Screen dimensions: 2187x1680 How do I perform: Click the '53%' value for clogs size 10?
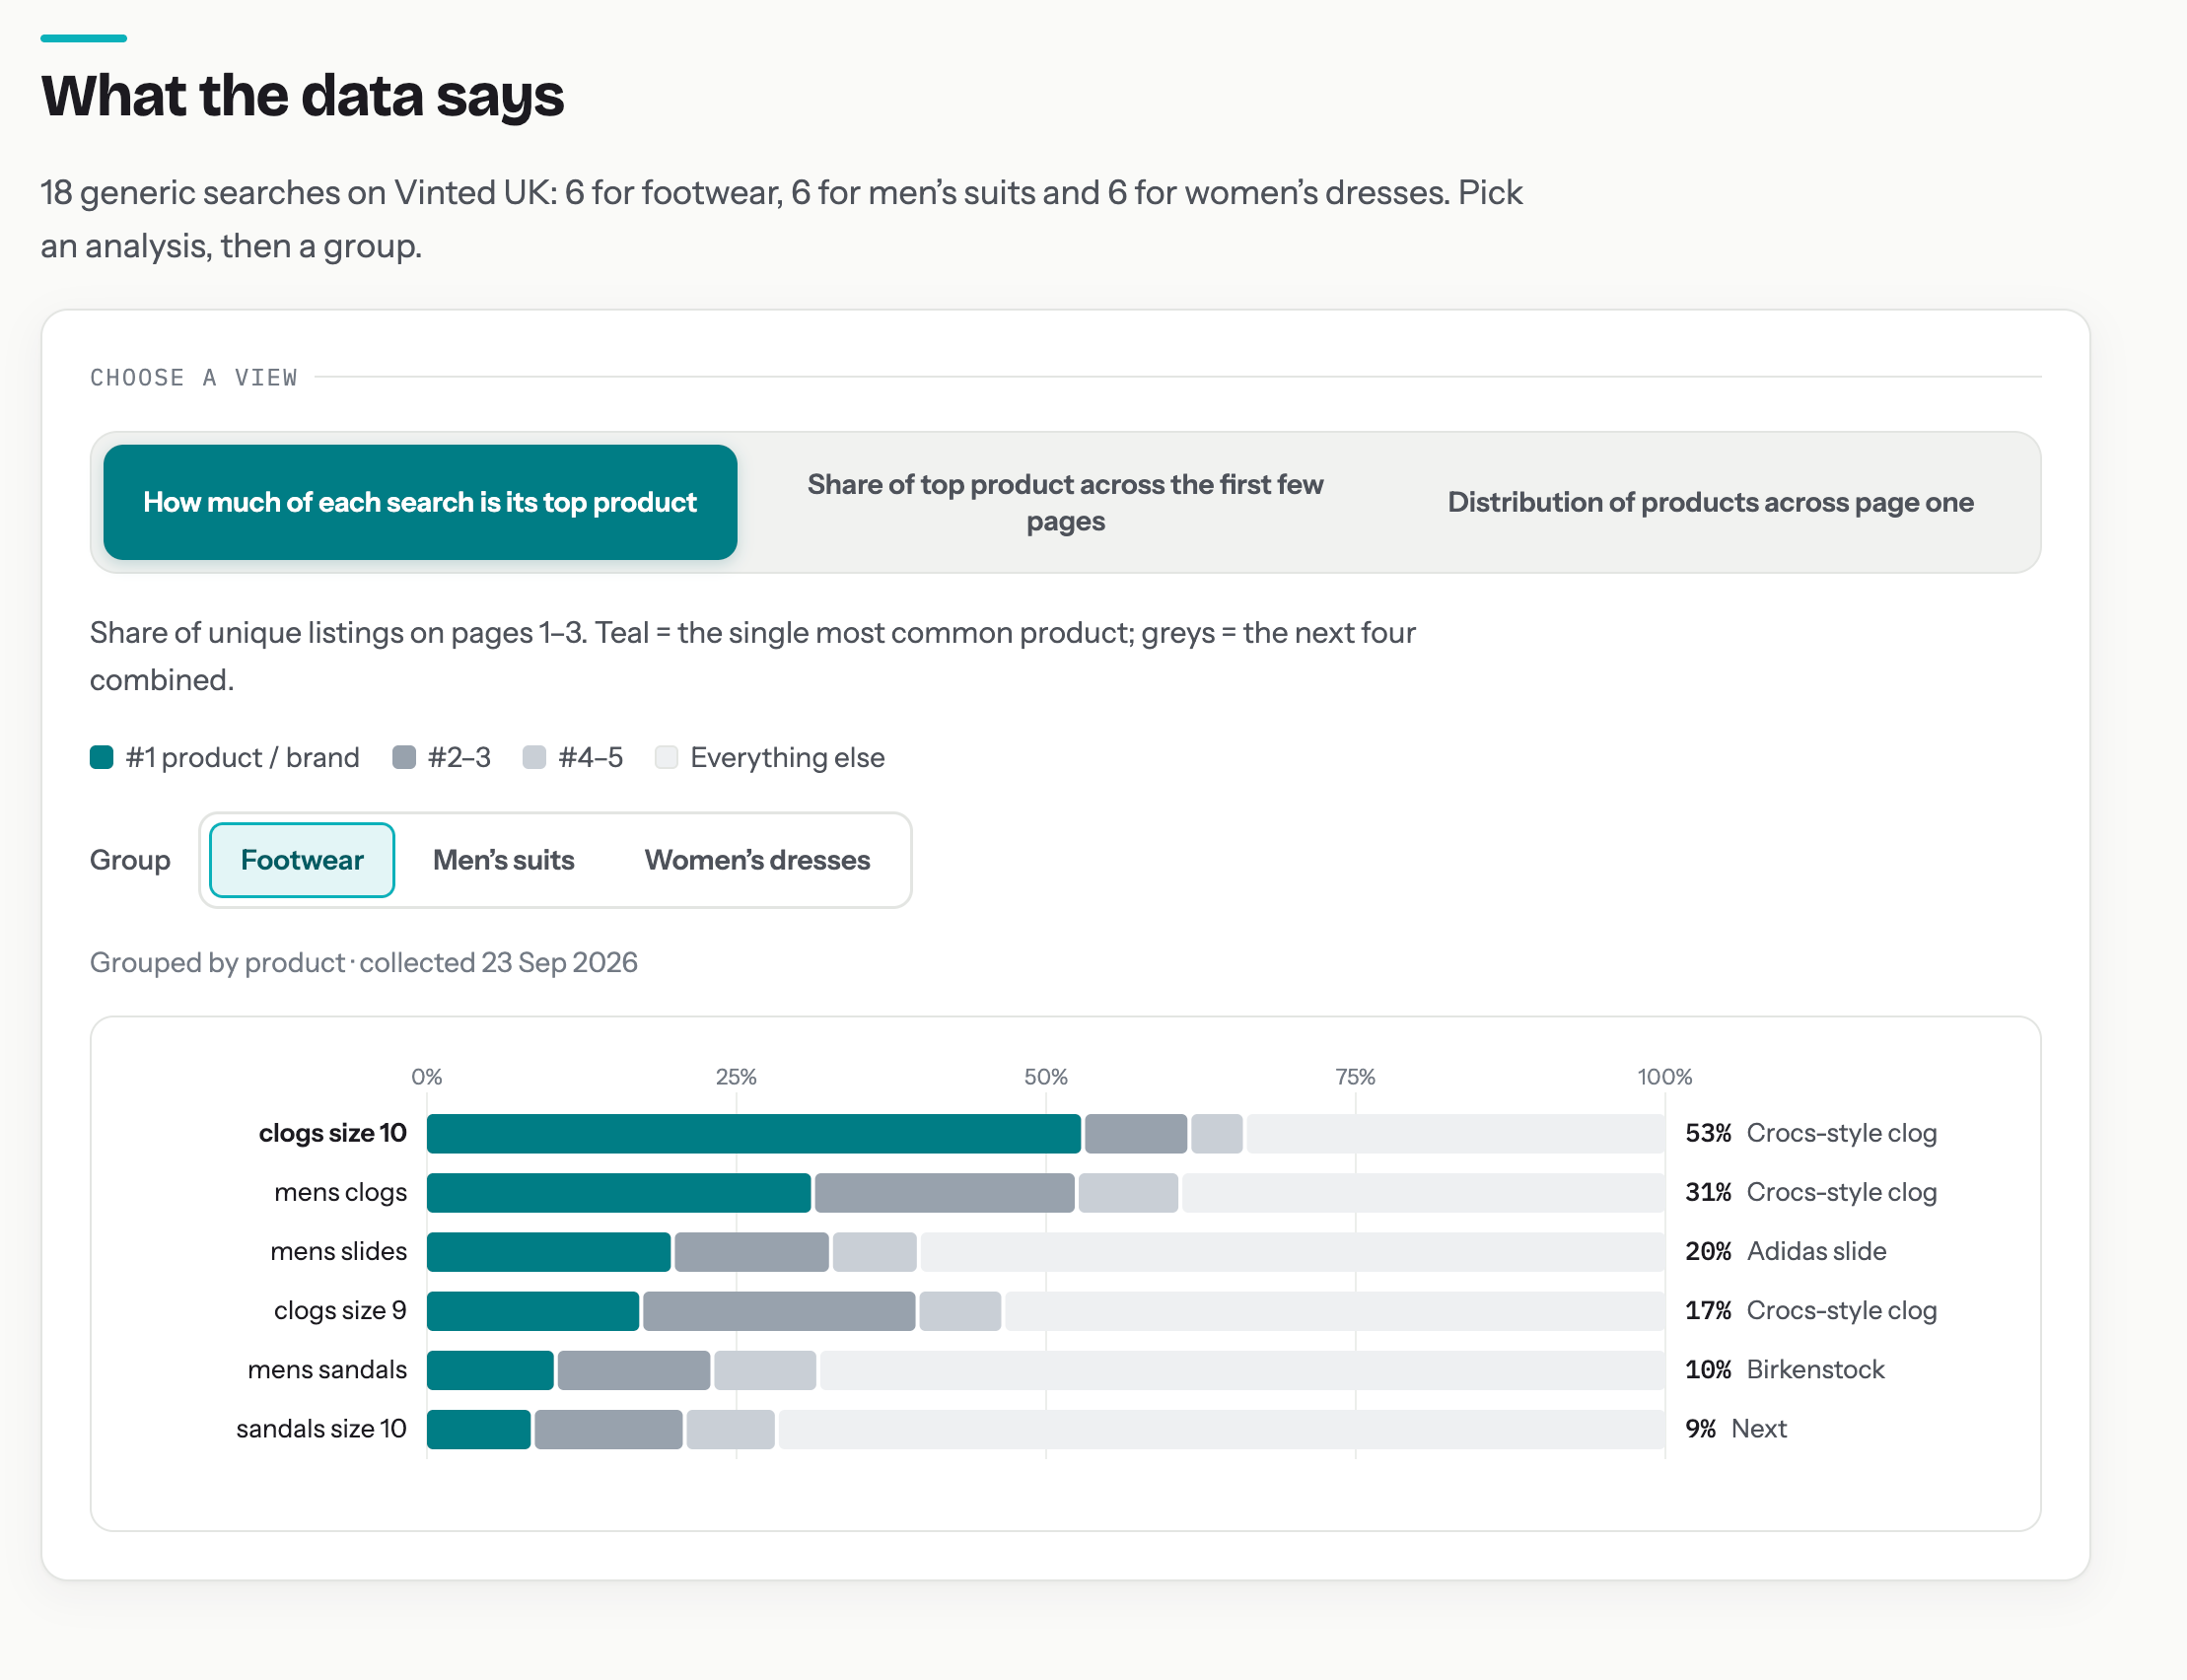1708,1133
